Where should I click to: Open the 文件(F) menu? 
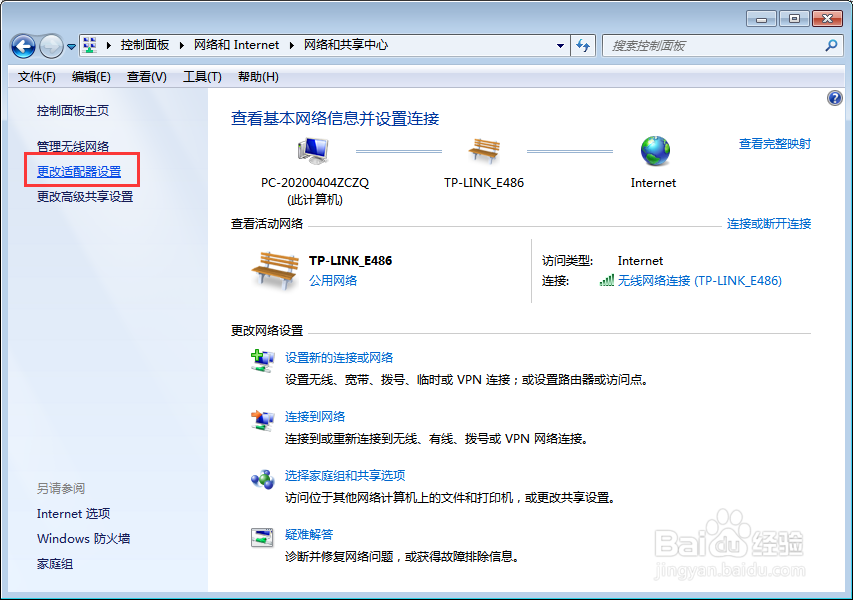click(36, 77)
